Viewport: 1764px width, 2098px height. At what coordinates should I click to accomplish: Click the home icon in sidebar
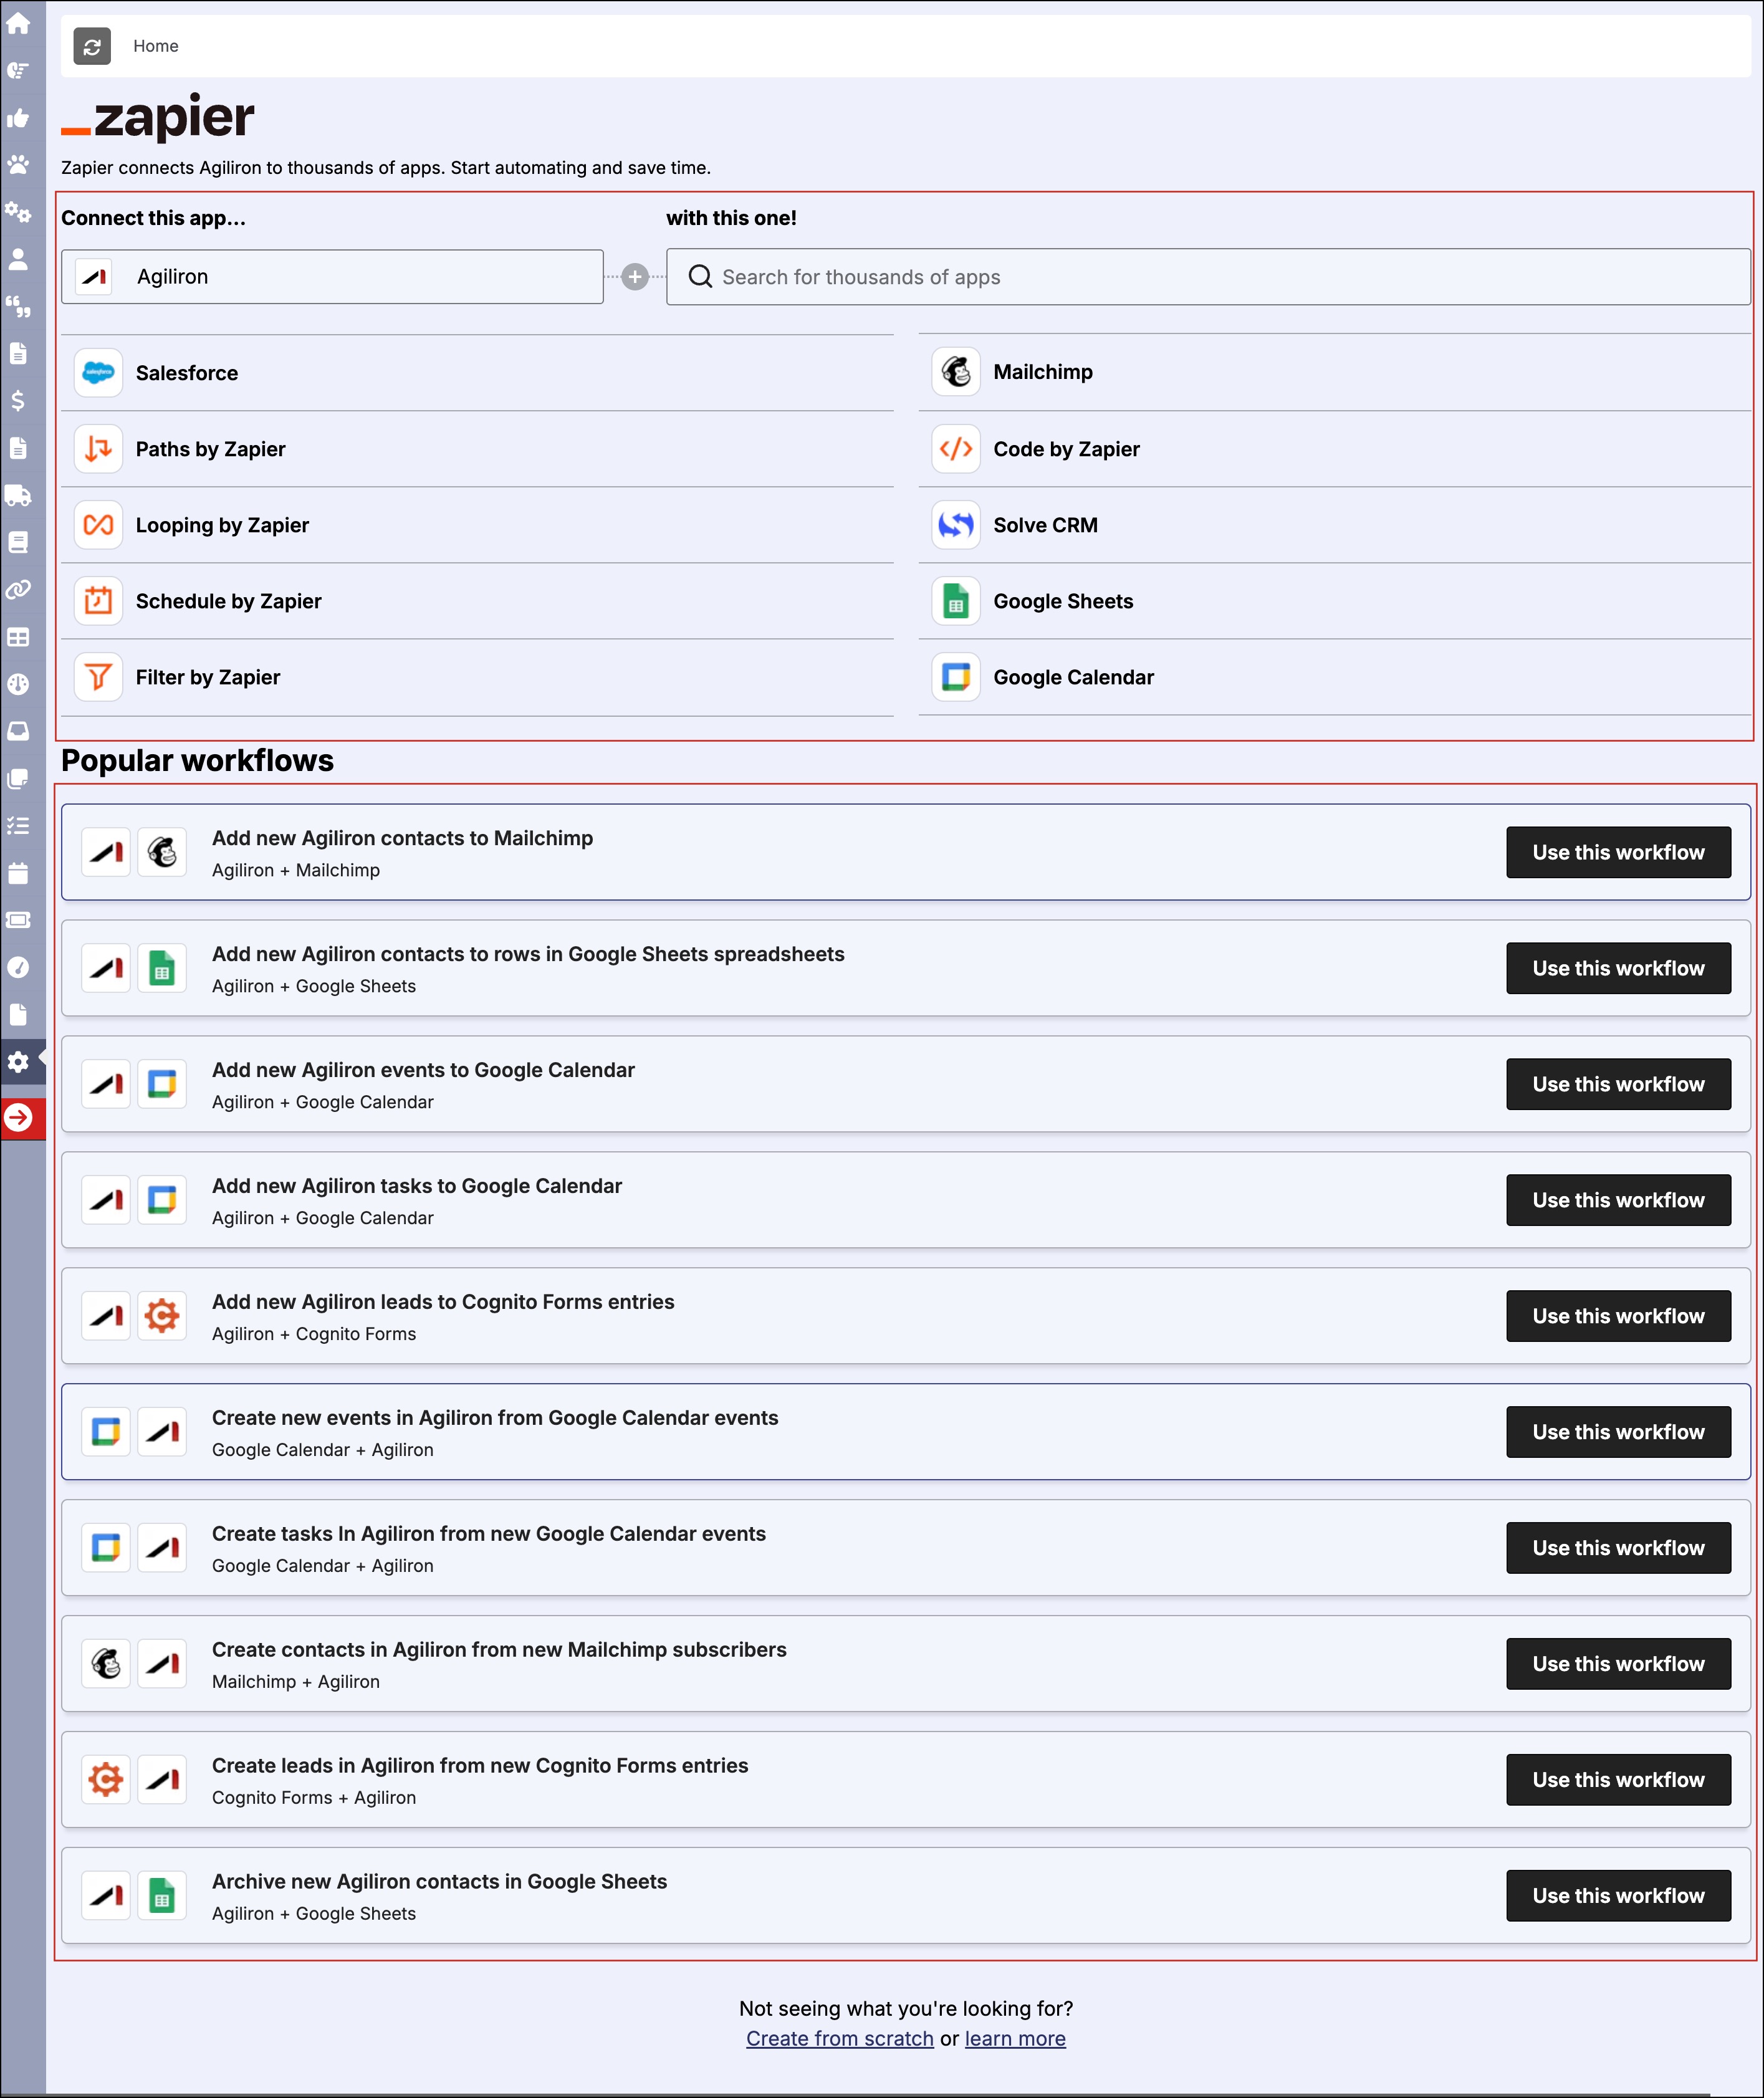[18, 23]
